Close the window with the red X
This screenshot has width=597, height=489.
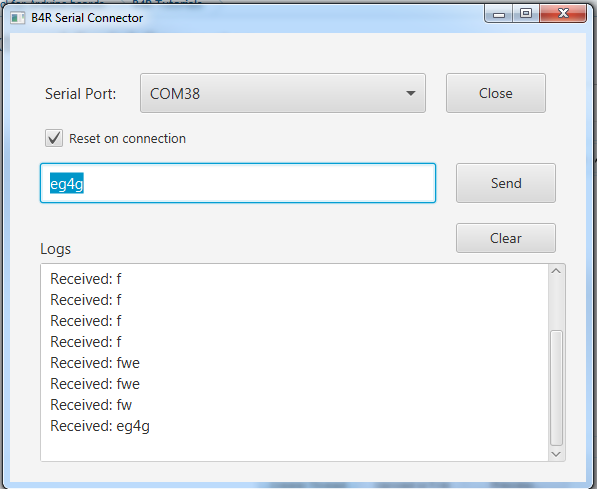[563, 14]
